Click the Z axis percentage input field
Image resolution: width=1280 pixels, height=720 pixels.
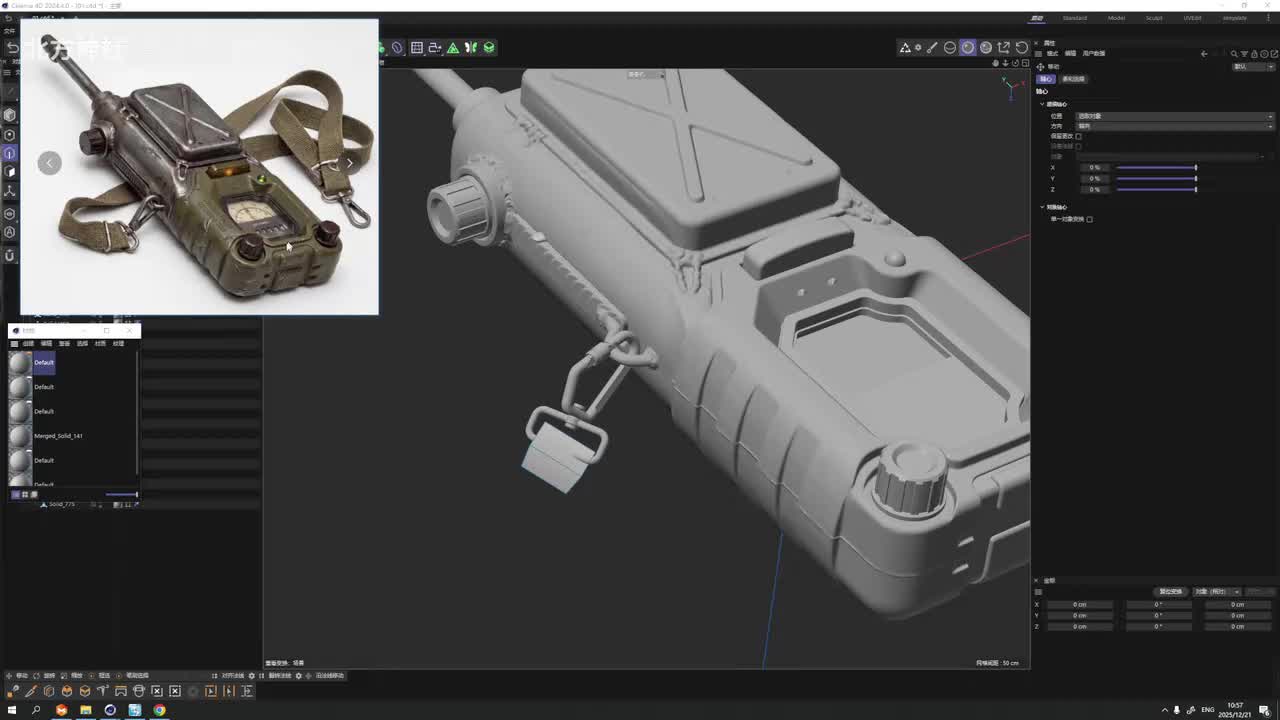pos(1093,189)
